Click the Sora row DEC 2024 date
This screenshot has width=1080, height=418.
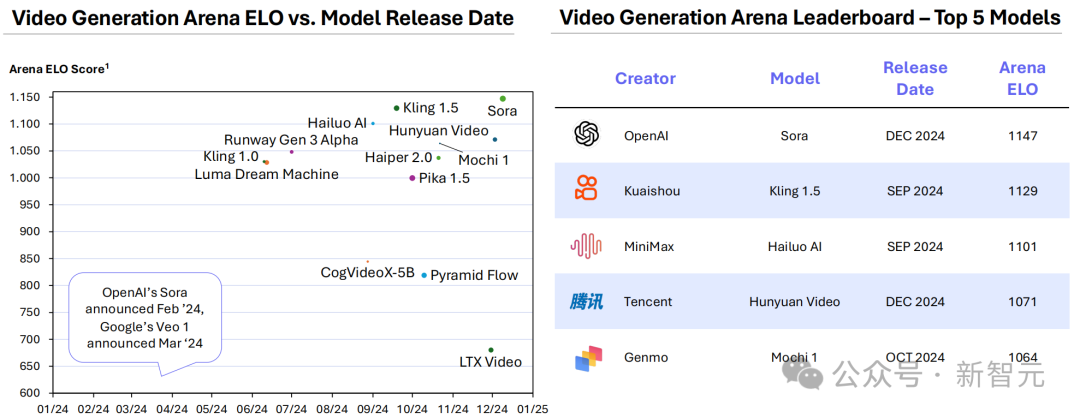915,136
